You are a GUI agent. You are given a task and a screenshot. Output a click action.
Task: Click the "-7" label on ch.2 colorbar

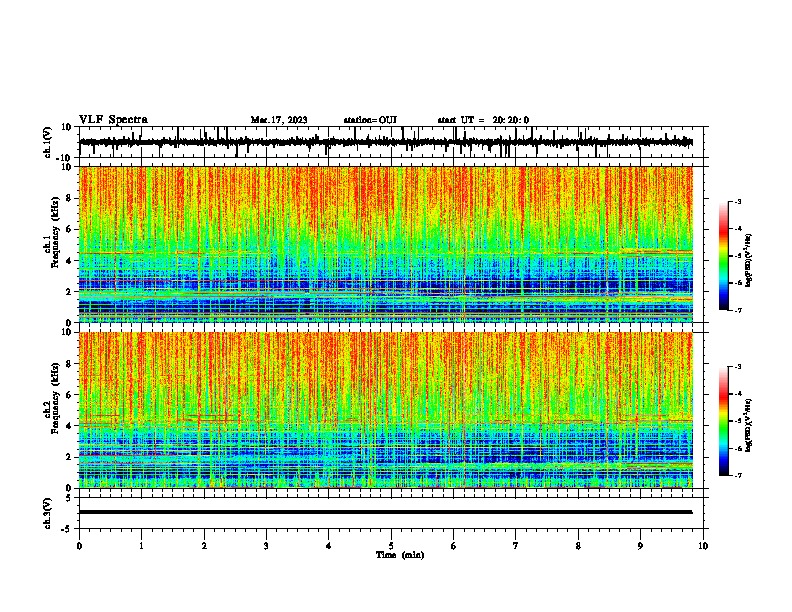(x=738, y=475)
